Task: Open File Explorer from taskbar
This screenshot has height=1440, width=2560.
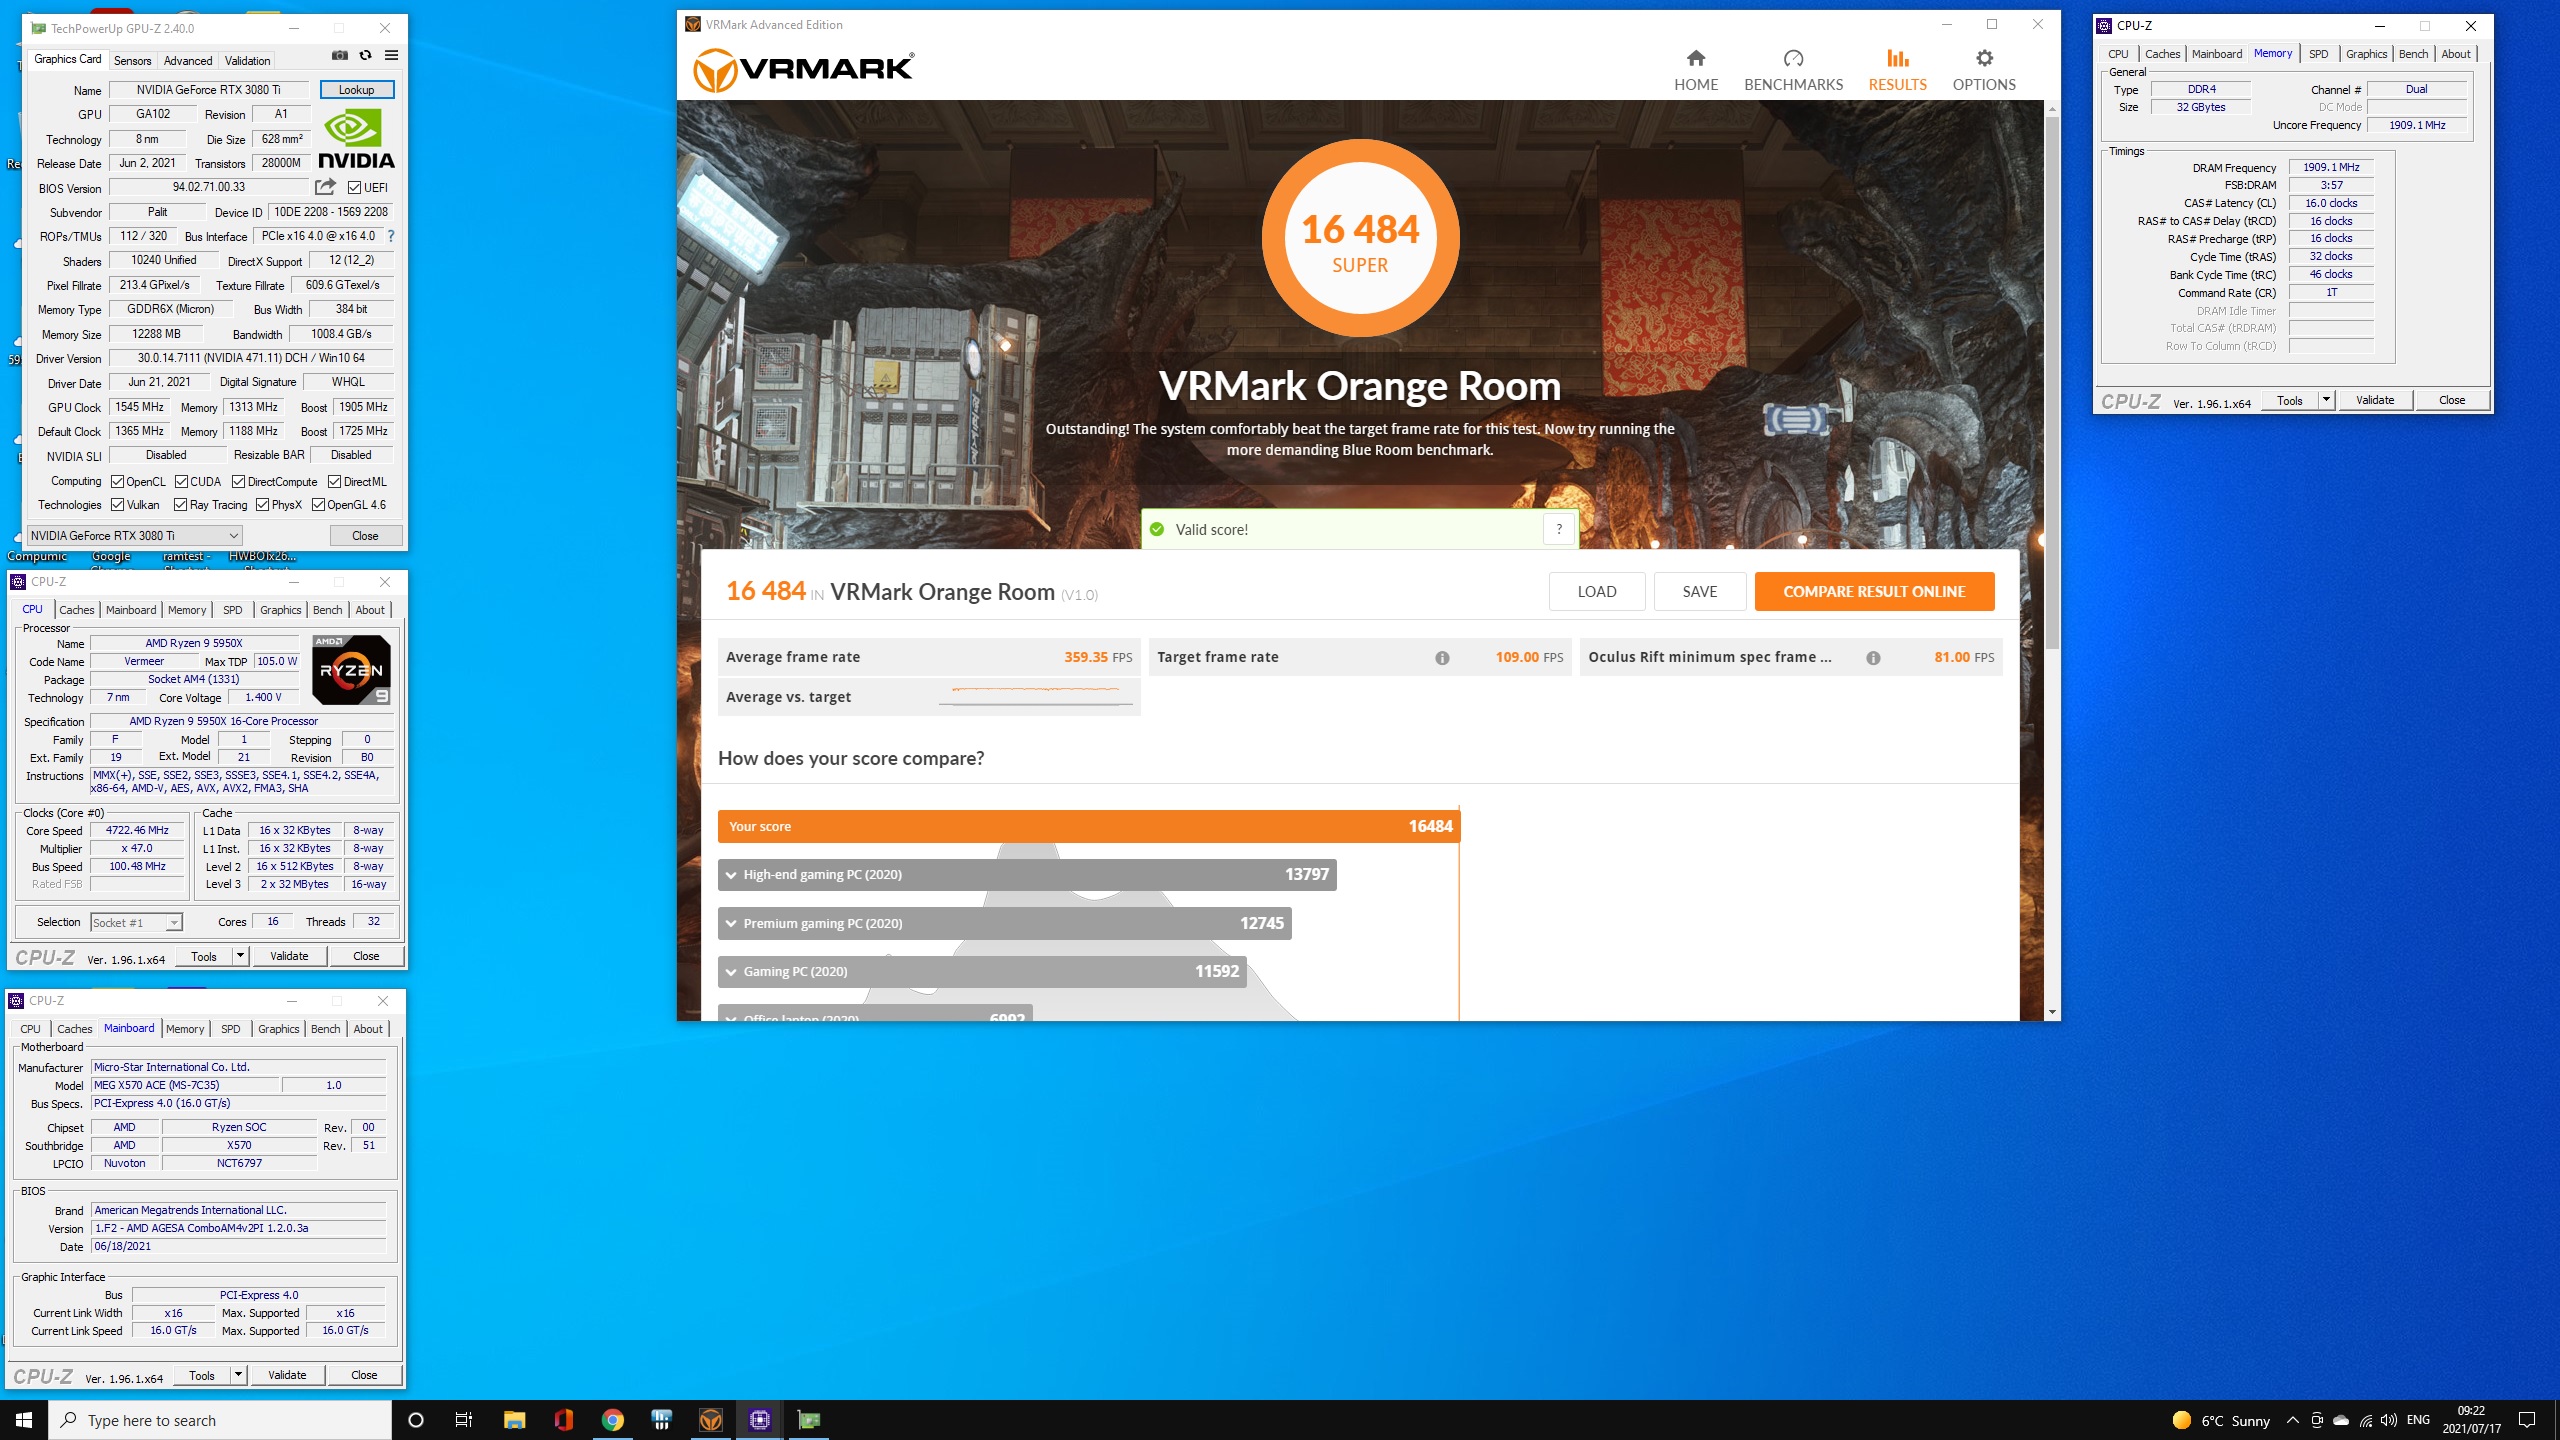Action: 514,1420
